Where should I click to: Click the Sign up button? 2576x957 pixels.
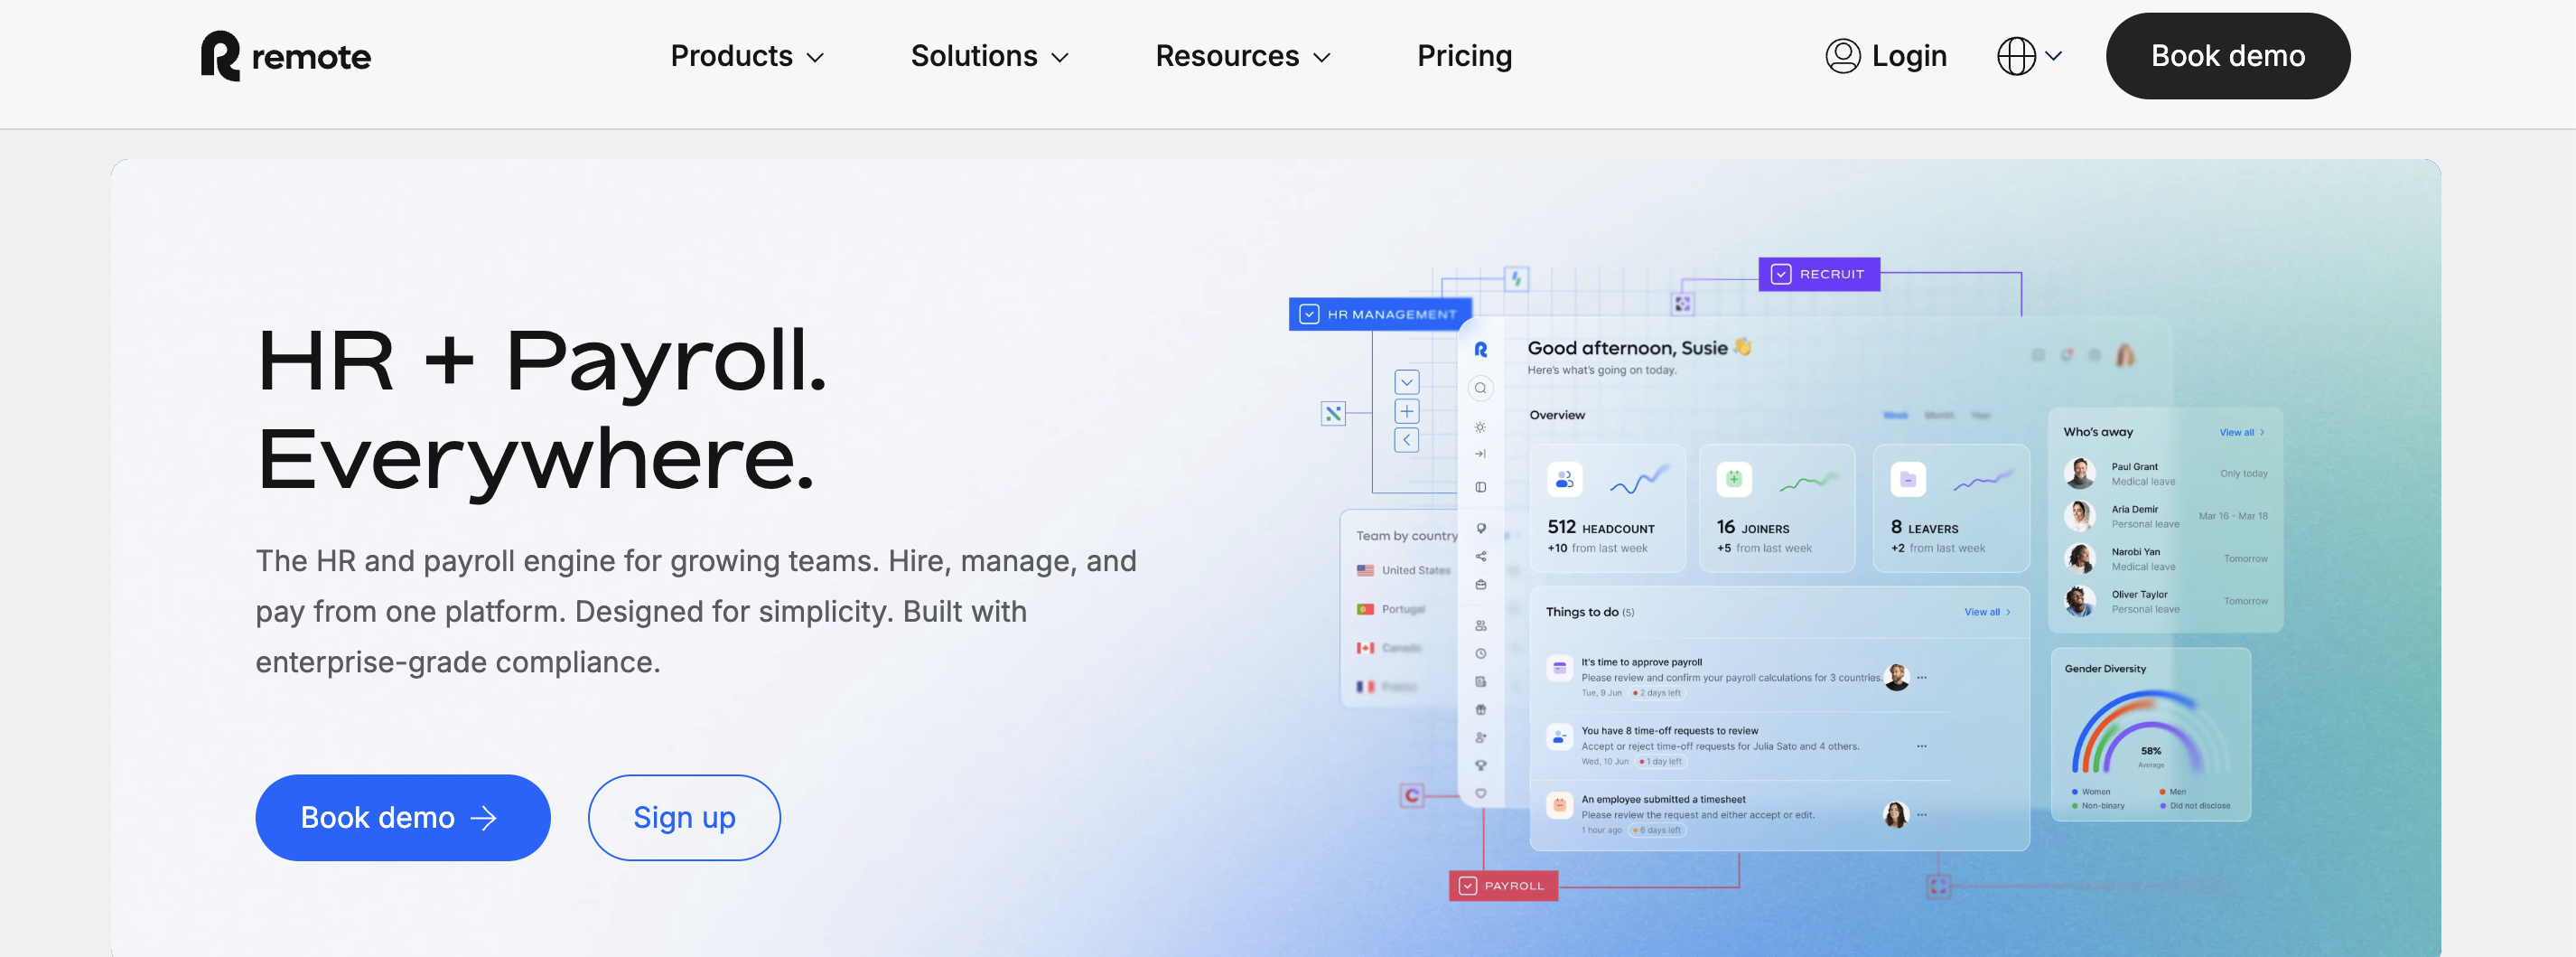tap(684, 817)
